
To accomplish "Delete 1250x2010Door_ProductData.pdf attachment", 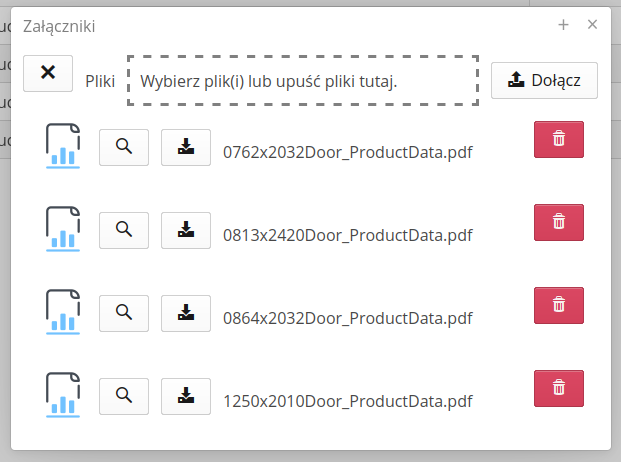I will click(x=559, y=388).
